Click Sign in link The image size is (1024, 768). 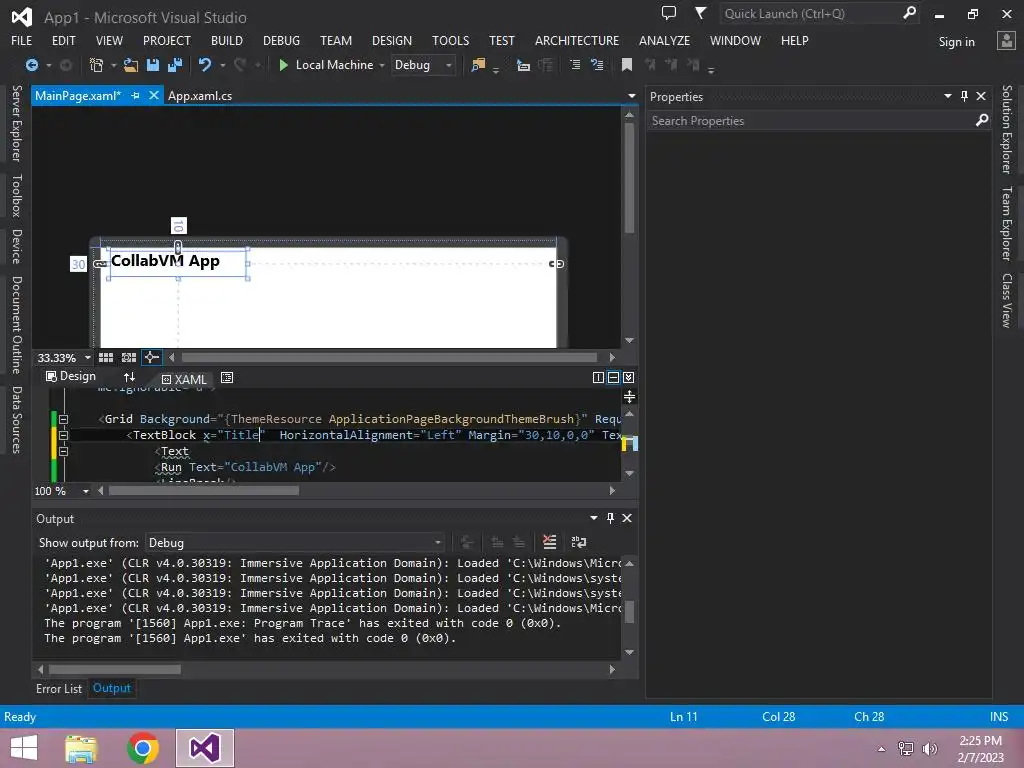click(957, 42)
